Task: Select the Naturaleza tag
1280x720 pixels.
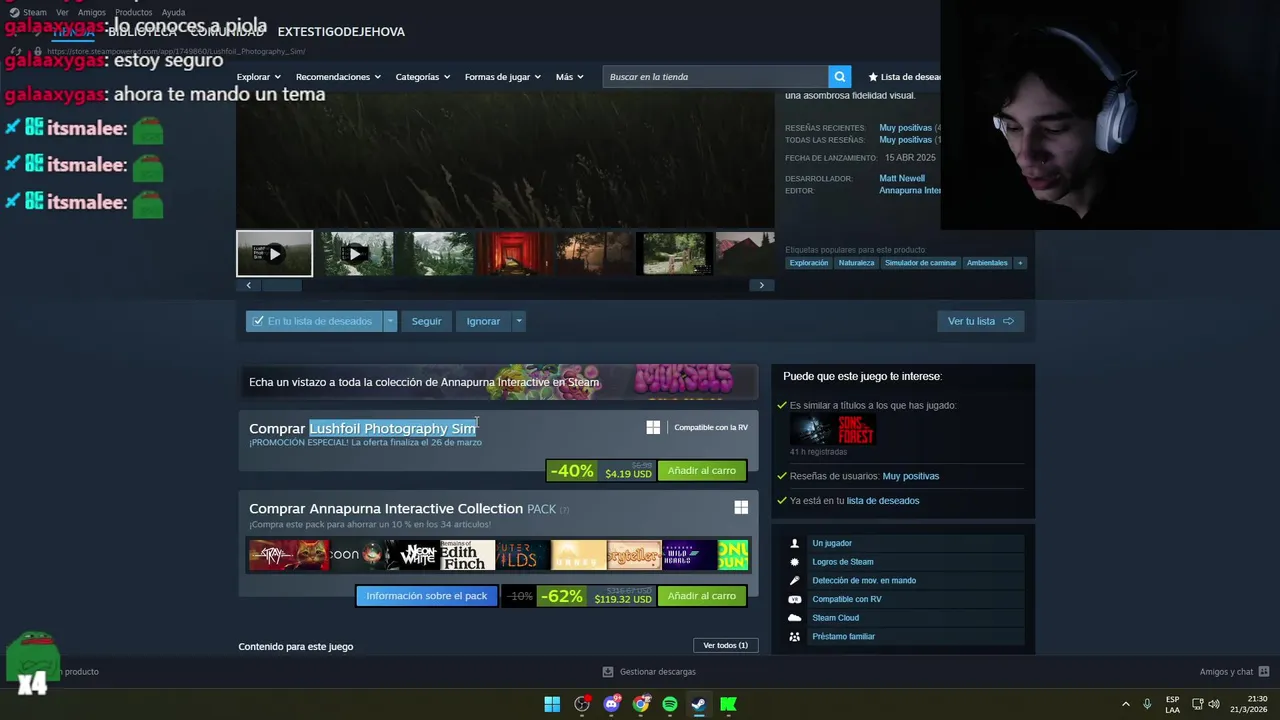Action: tap(856, 263)
